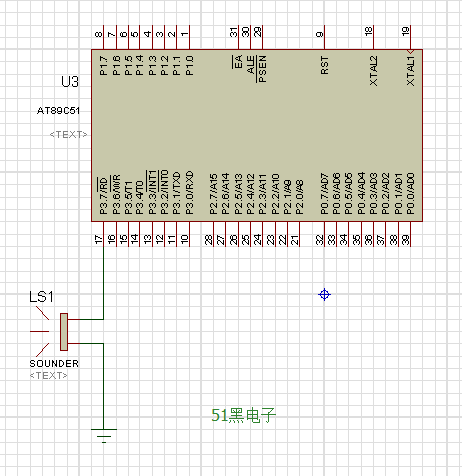This screenshot has width=462, height=476.
Task: Click pin 9 RST on the microcontroller
Action: click(x=324, y=37)
